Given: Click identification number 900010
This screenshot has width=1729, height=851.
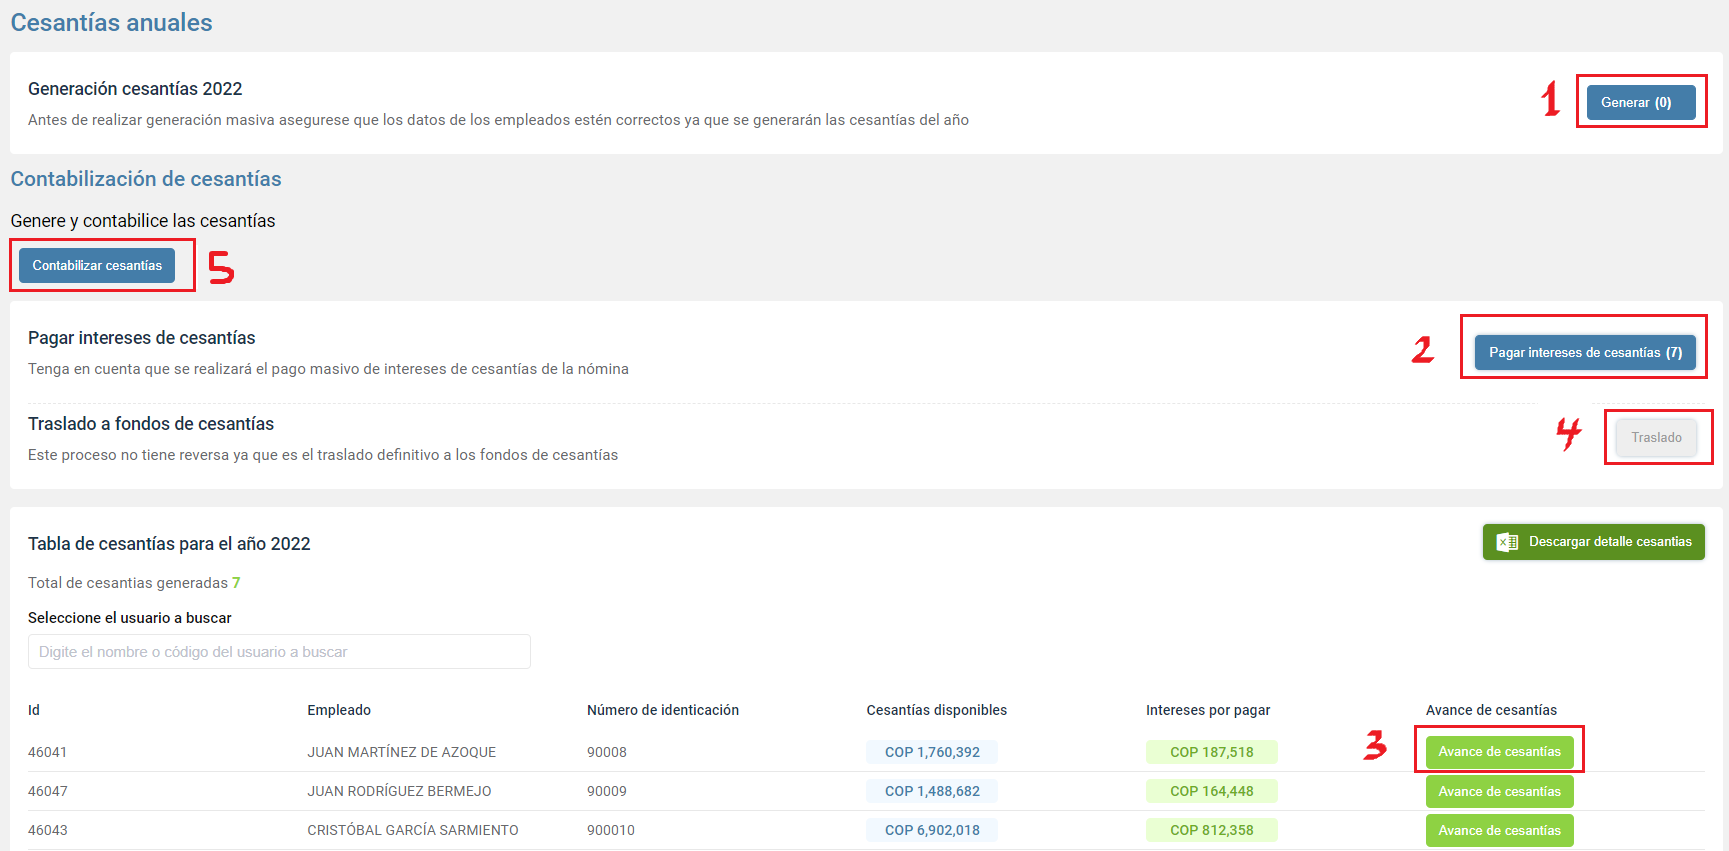Looking at the screenshot, I should click(611, 830).
